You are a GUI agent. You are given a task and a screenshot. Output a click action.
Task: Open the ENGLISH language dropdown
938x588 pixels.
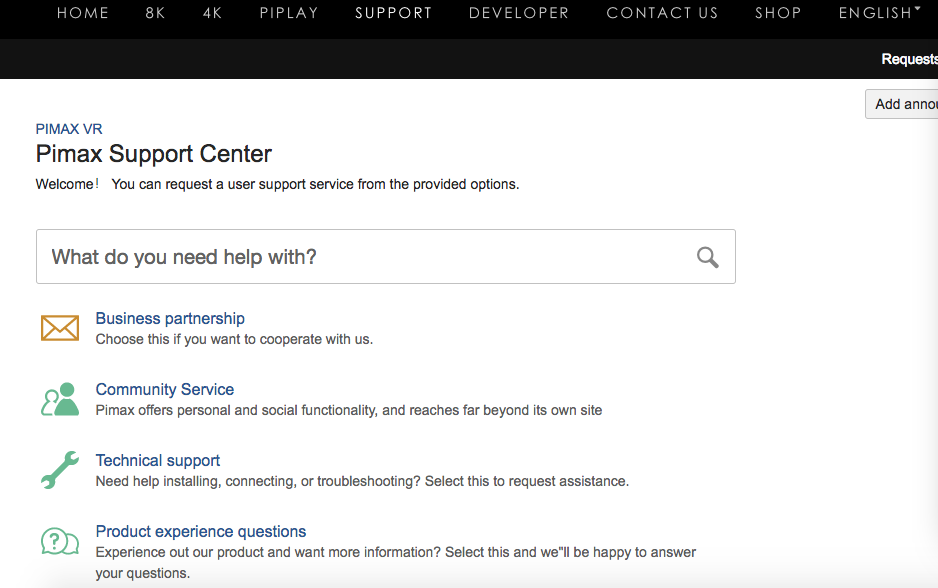pyautogui.click(x=879, y=13)
